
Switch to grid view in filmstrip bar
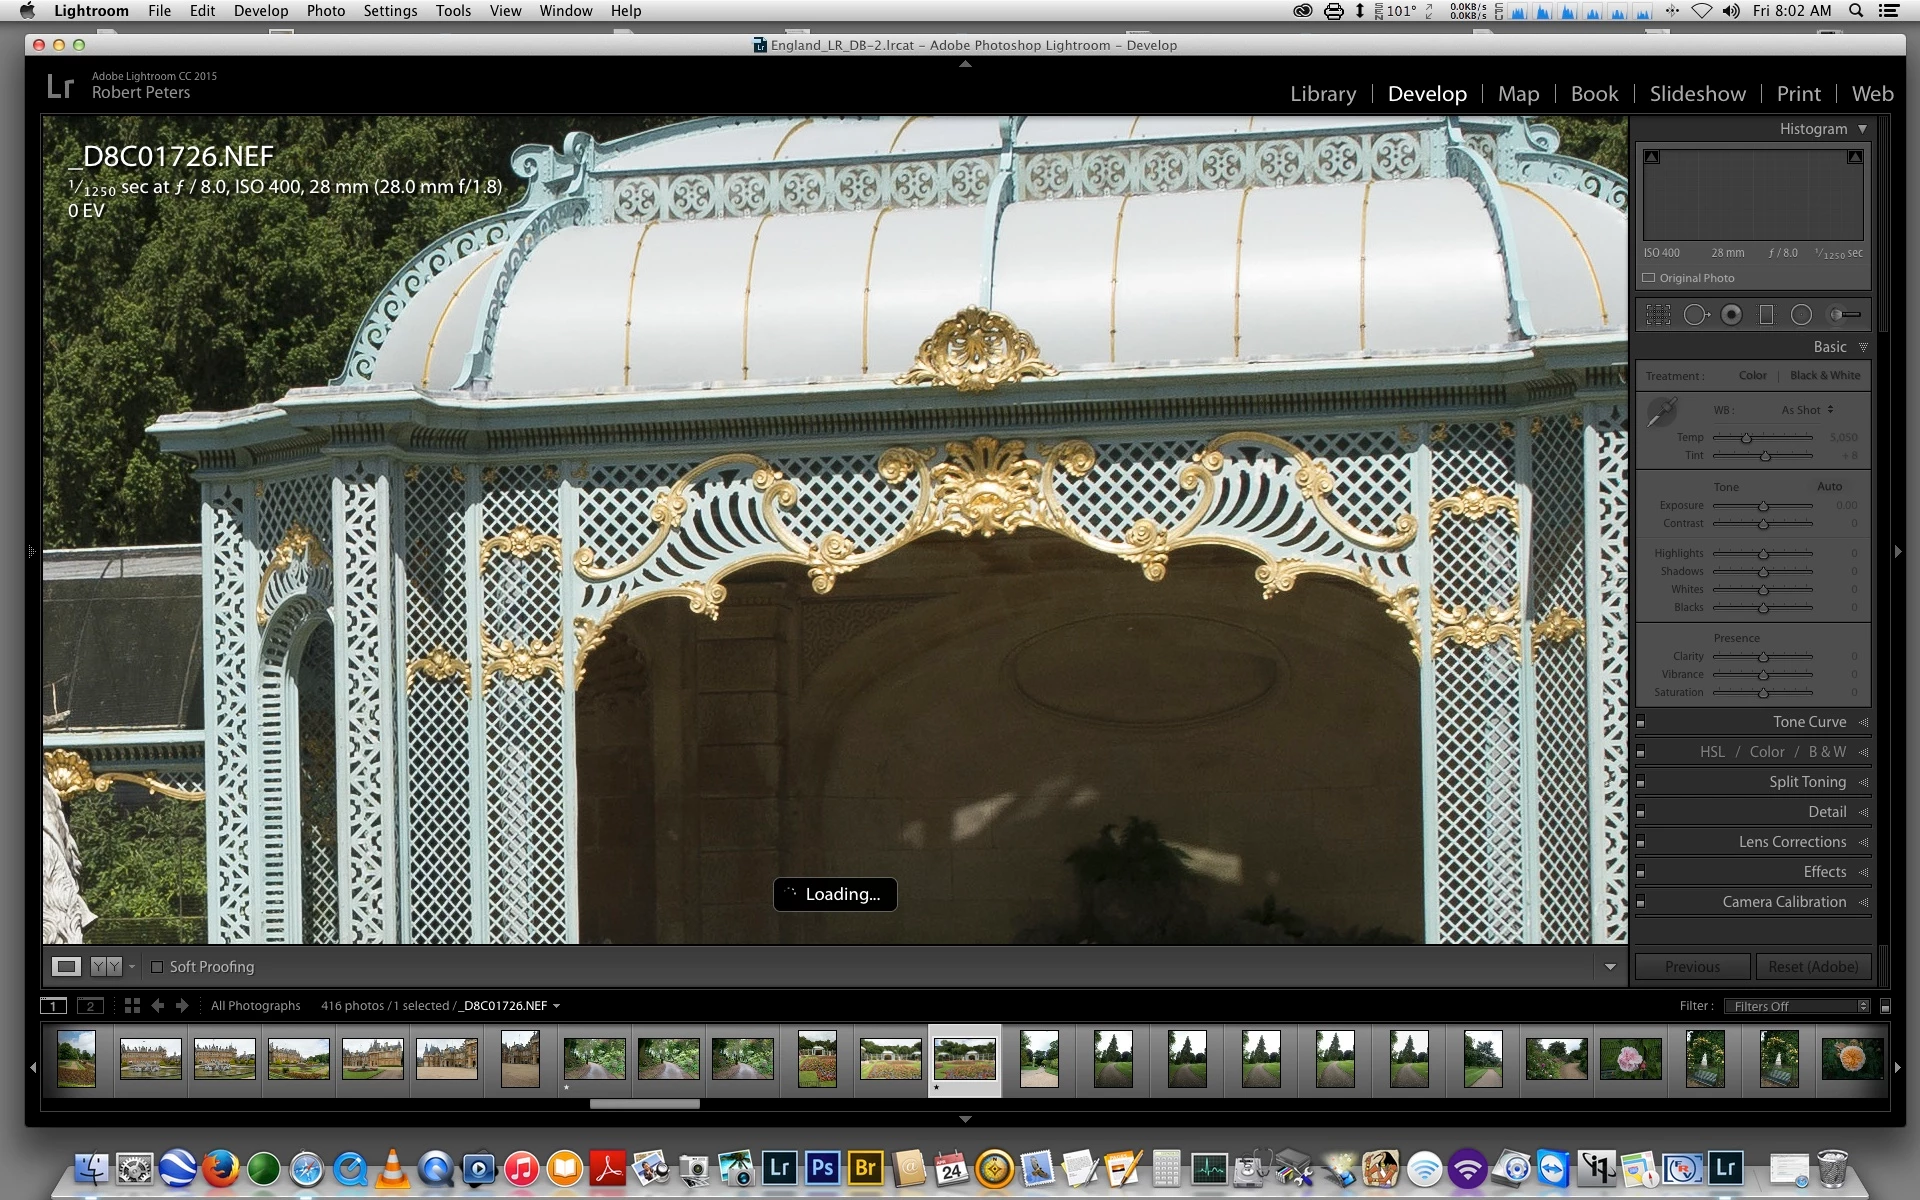(132, 1006)
